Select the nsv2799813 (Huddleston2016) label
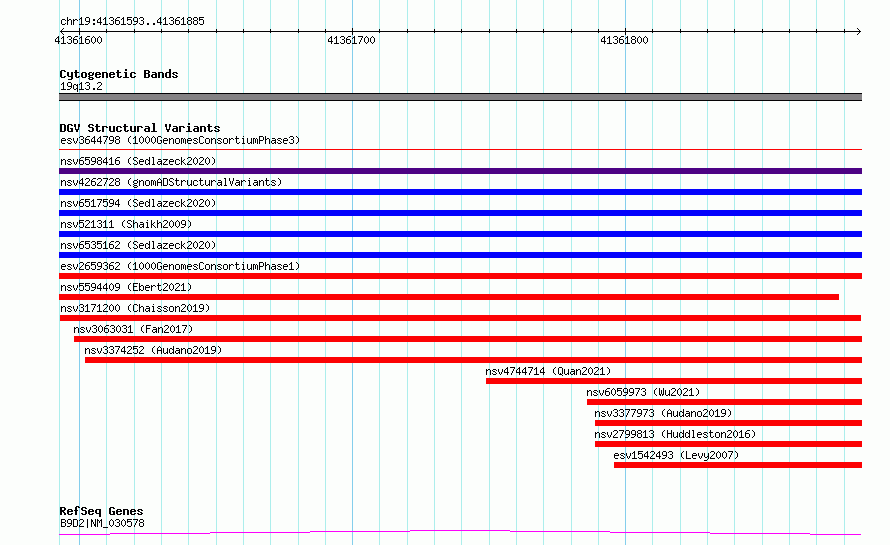 coord(675,434)
